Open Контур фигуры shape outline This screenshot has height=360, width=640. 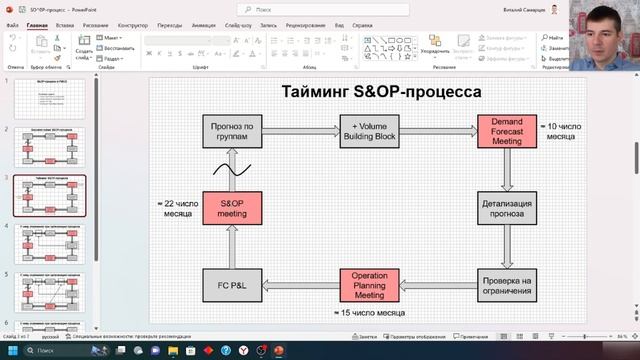[501, 48]
